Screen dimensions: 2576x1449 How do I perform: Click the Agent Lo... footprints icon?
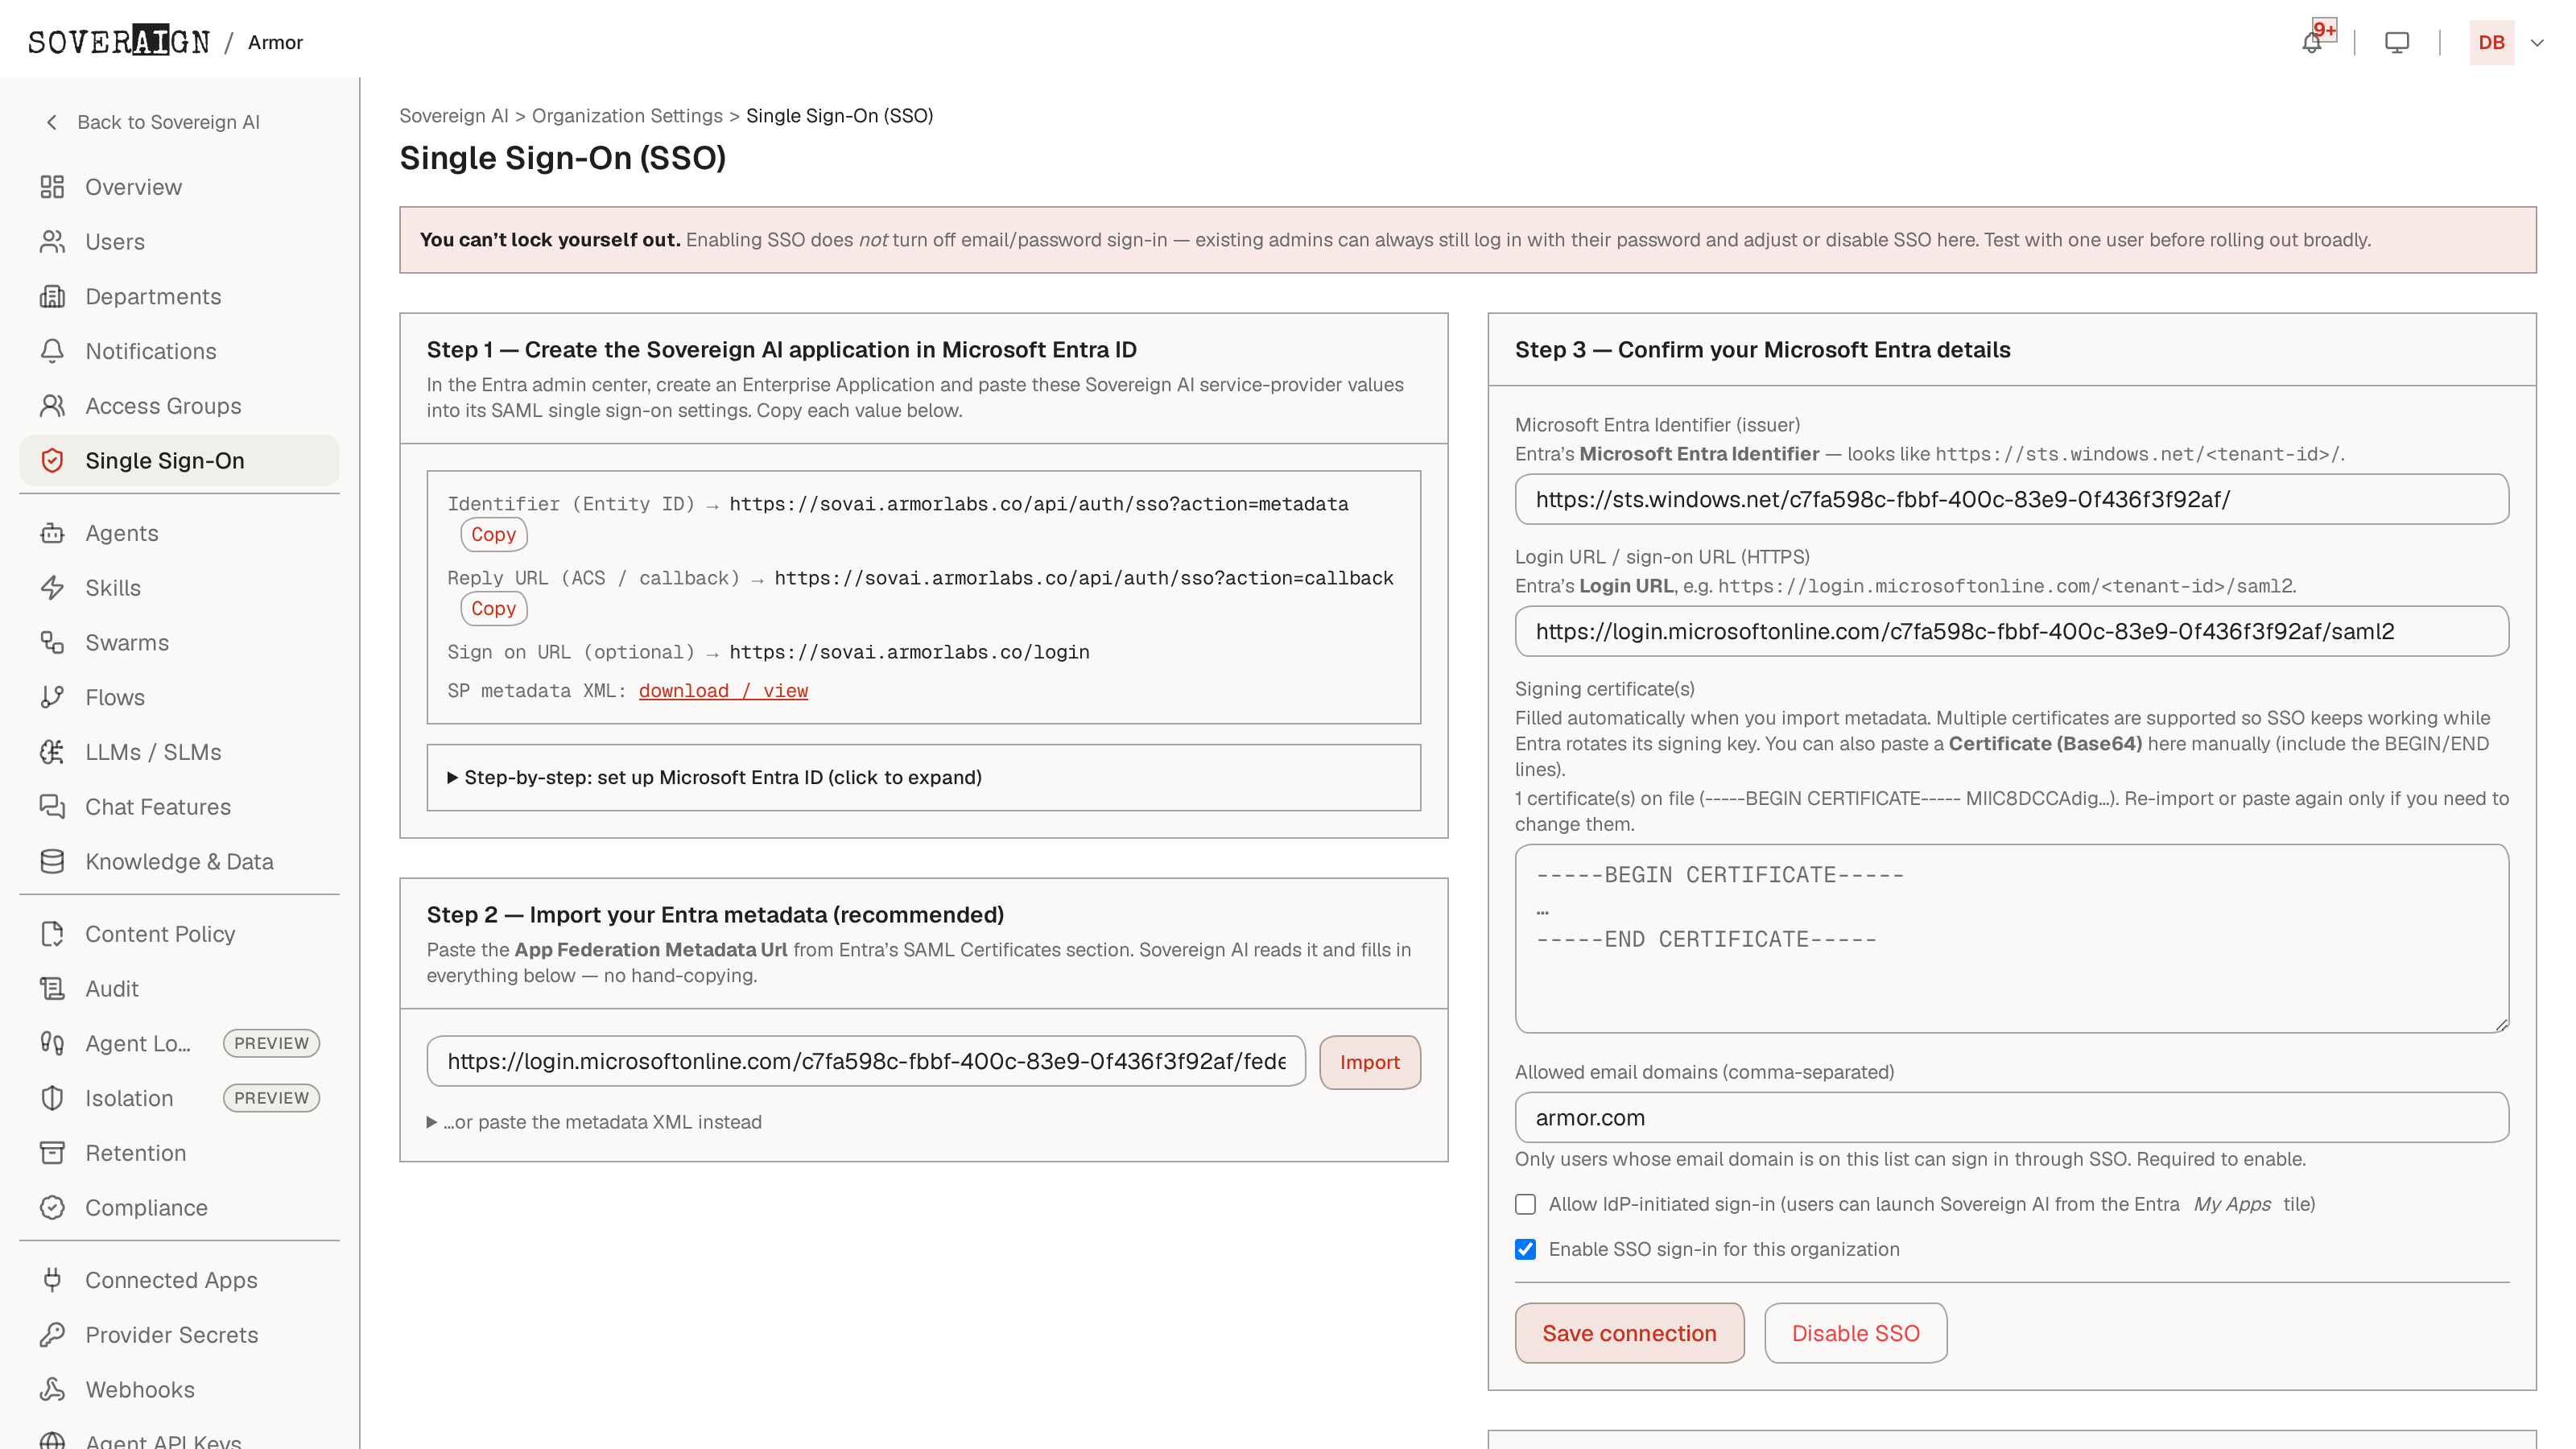52,1043
